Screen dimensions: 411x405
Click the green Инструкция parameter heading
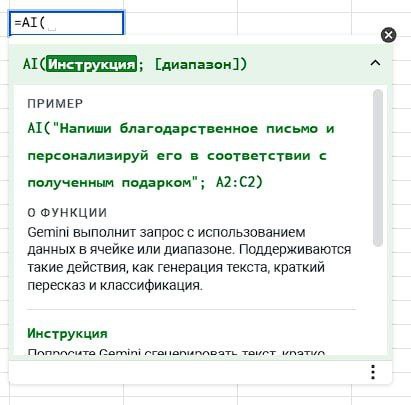click(x=67, y=333)
